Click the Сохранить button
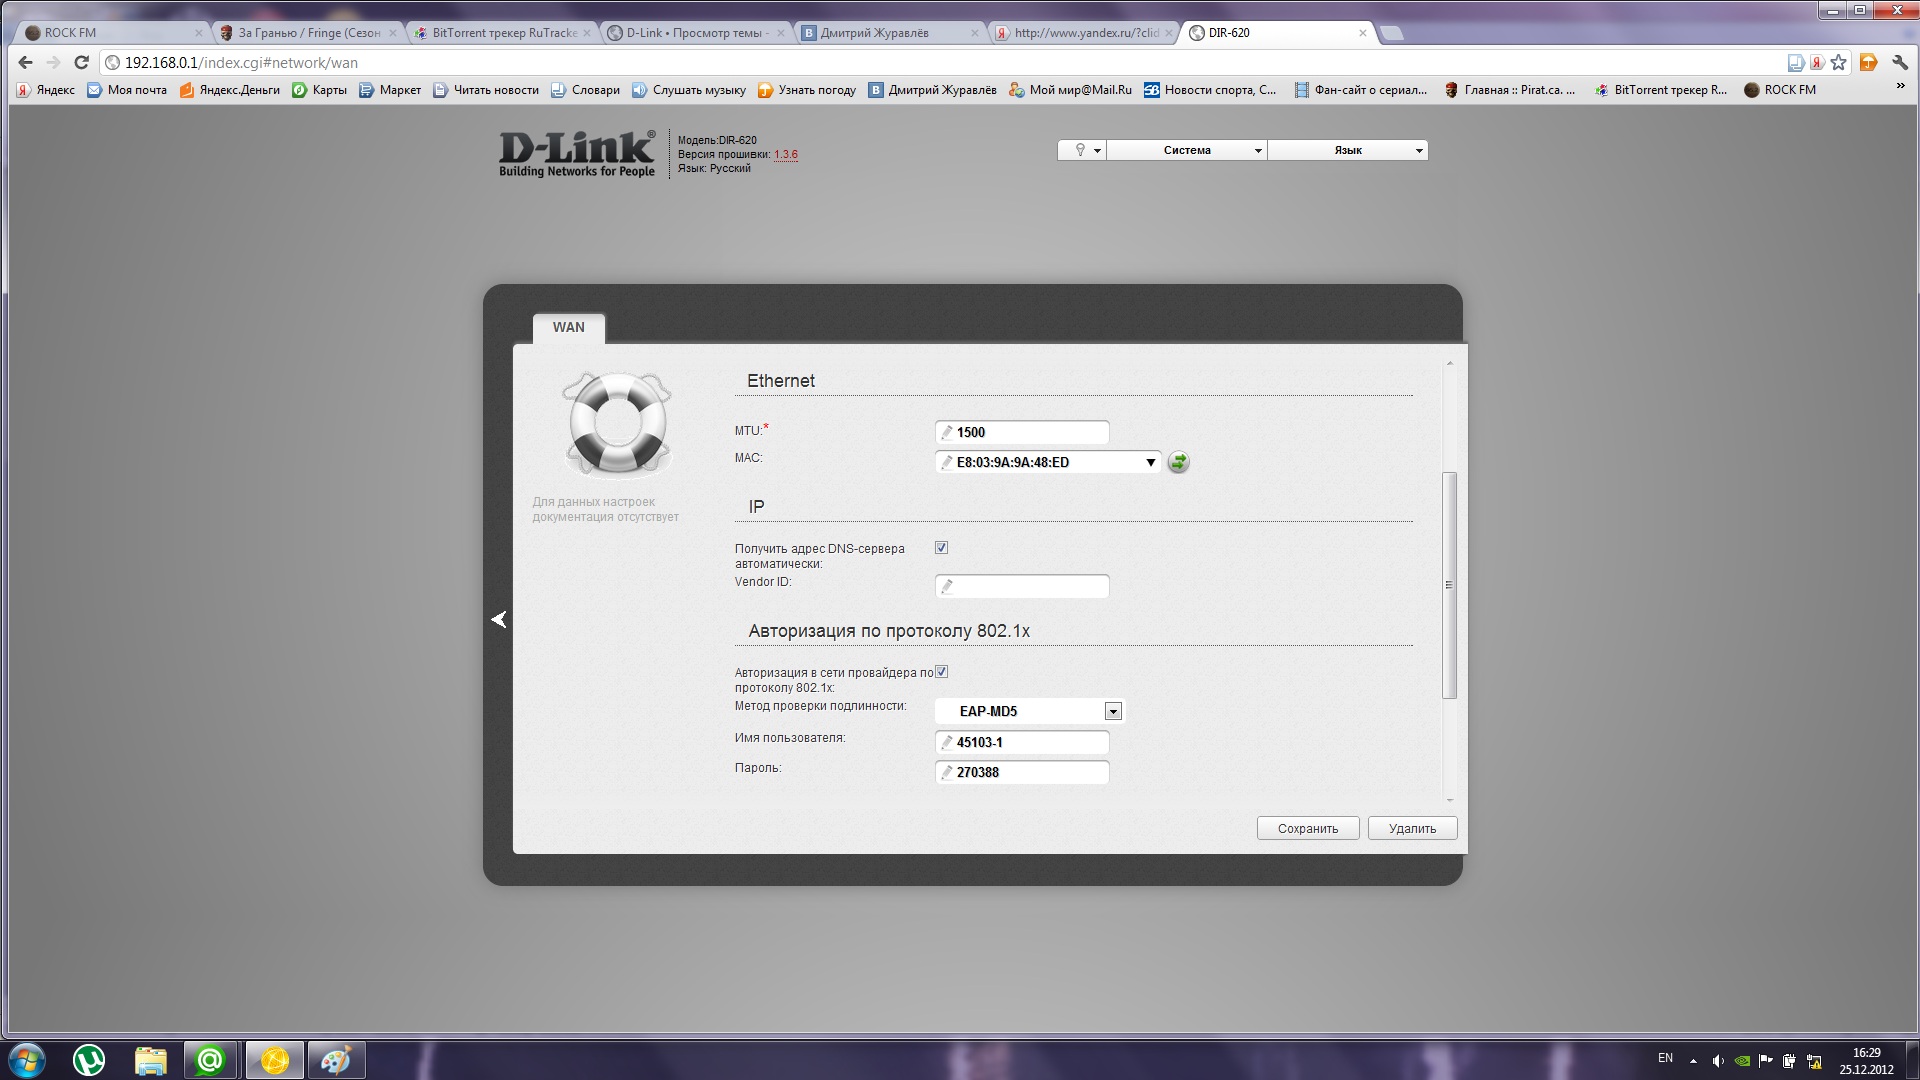 click(x=1308, y=828)
